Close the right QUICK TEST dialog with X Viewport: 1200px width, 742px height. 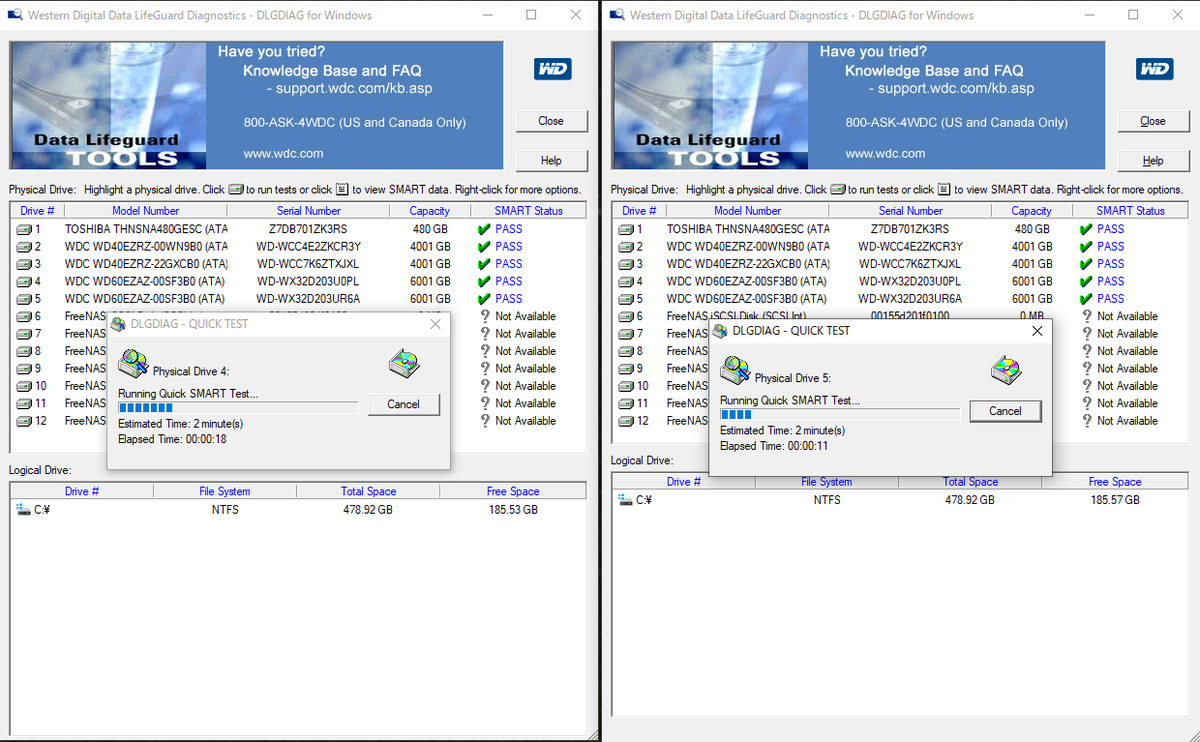click(1037, 331)
